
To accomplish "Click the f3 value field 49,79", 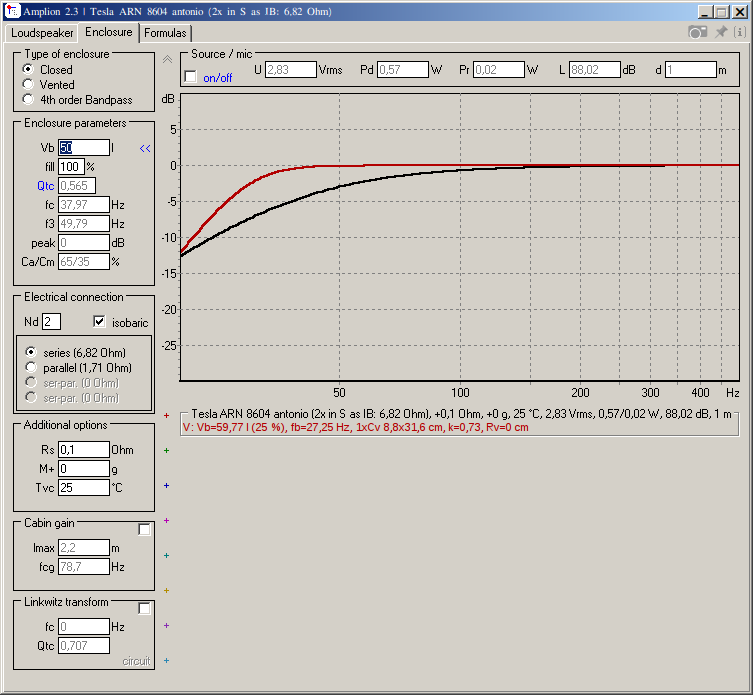I will coord(84,223).
